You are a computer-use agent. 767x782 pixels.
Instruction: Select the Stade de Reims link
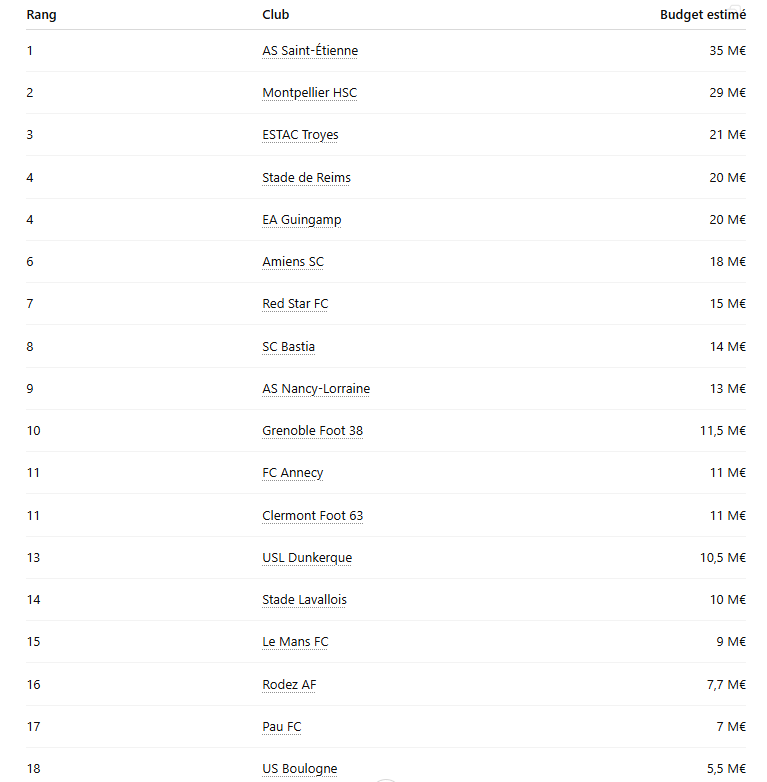(x=306, y=178)
